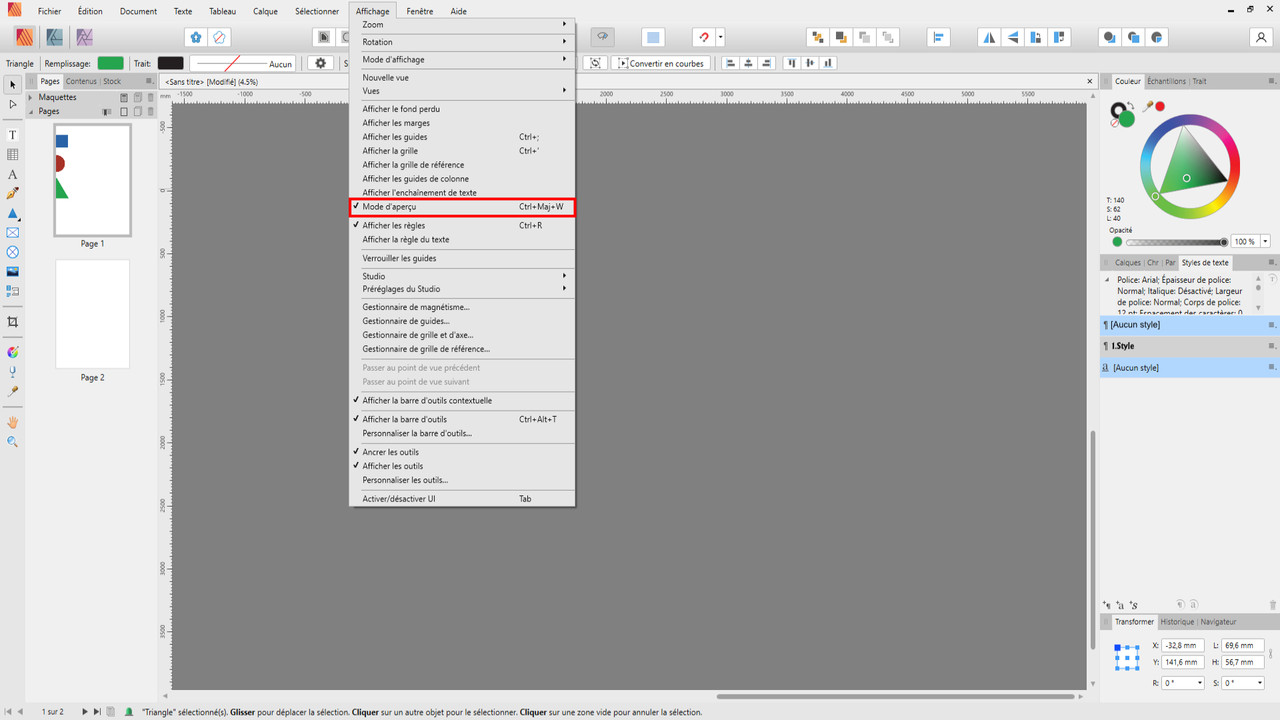This screenshot has width=1280, height=720.
Task: Select the Fill gradient tool
Action: (12, 352)
